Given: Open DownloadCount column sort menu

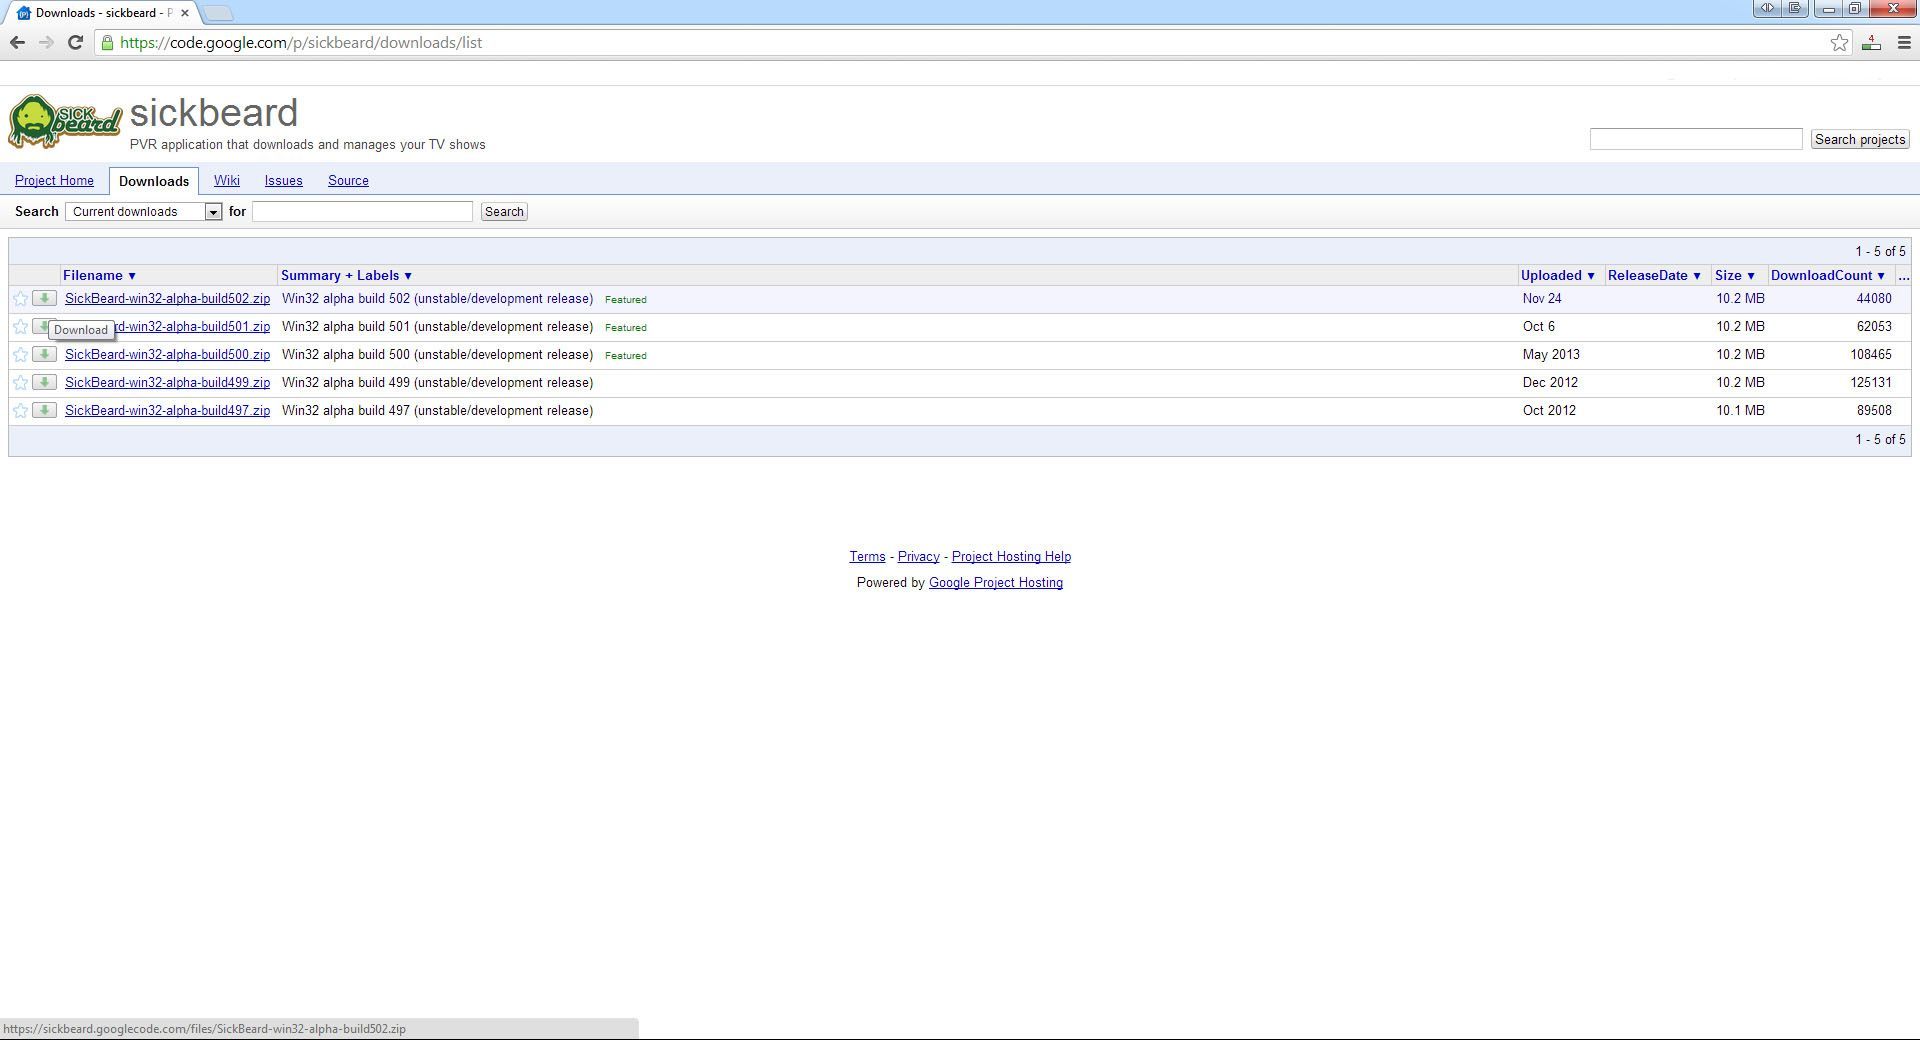Looking at the screenshot, I should [1827, 276].
